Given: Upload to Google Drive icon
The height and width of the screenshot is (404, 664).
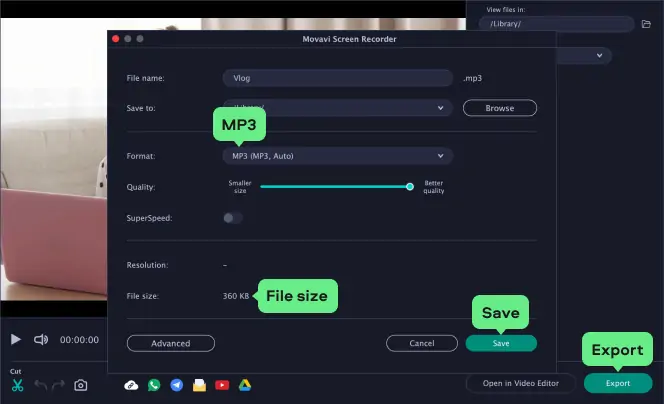Looking at the screenshot, I should 245,385.
